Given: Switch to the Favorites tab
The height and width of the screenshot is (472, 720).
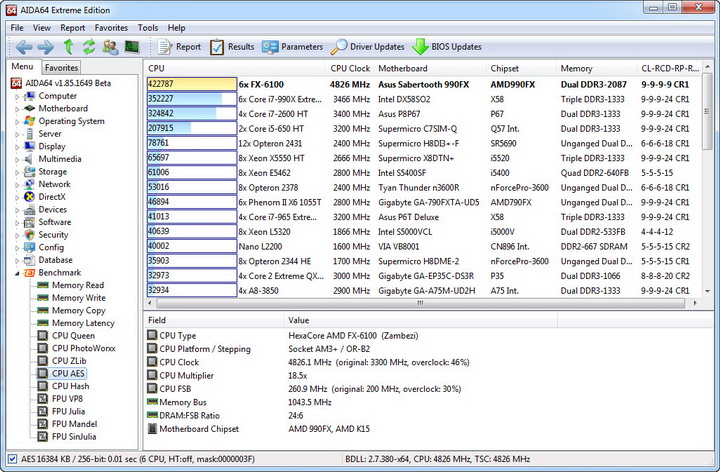Looking at the screenshot, I should click(61, 68).
